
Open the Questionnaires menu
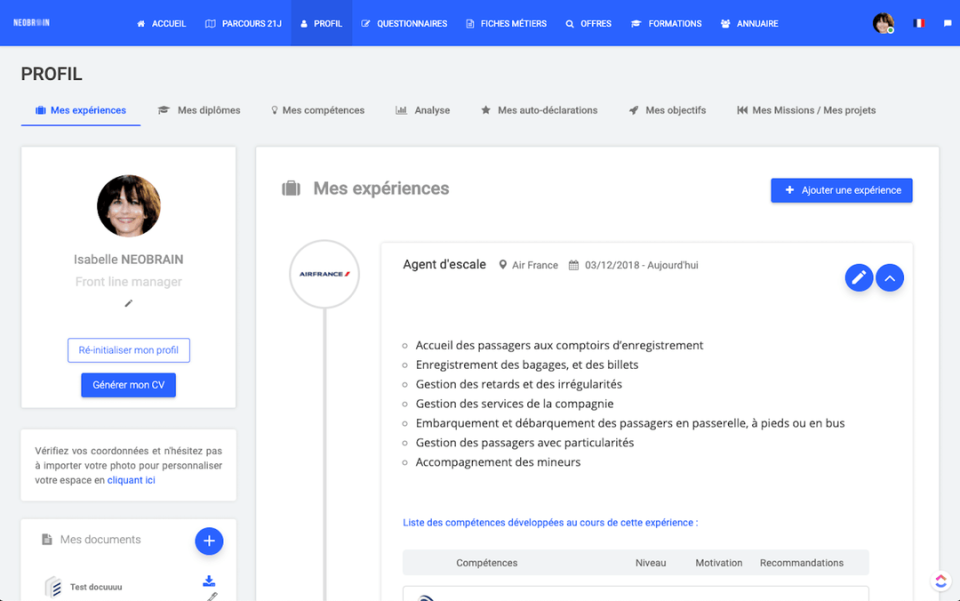404,23
